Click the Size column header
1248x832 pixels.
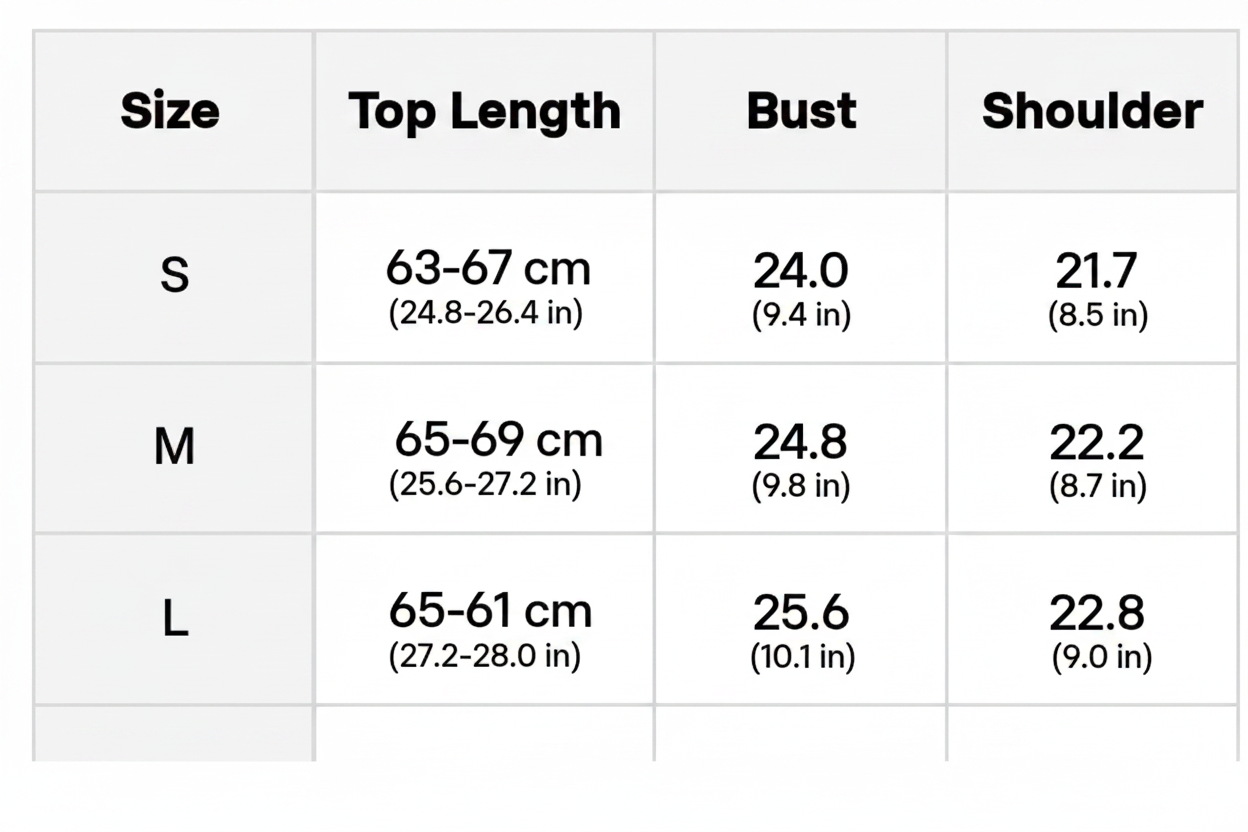pyautogui.click(x=170, y=111)
